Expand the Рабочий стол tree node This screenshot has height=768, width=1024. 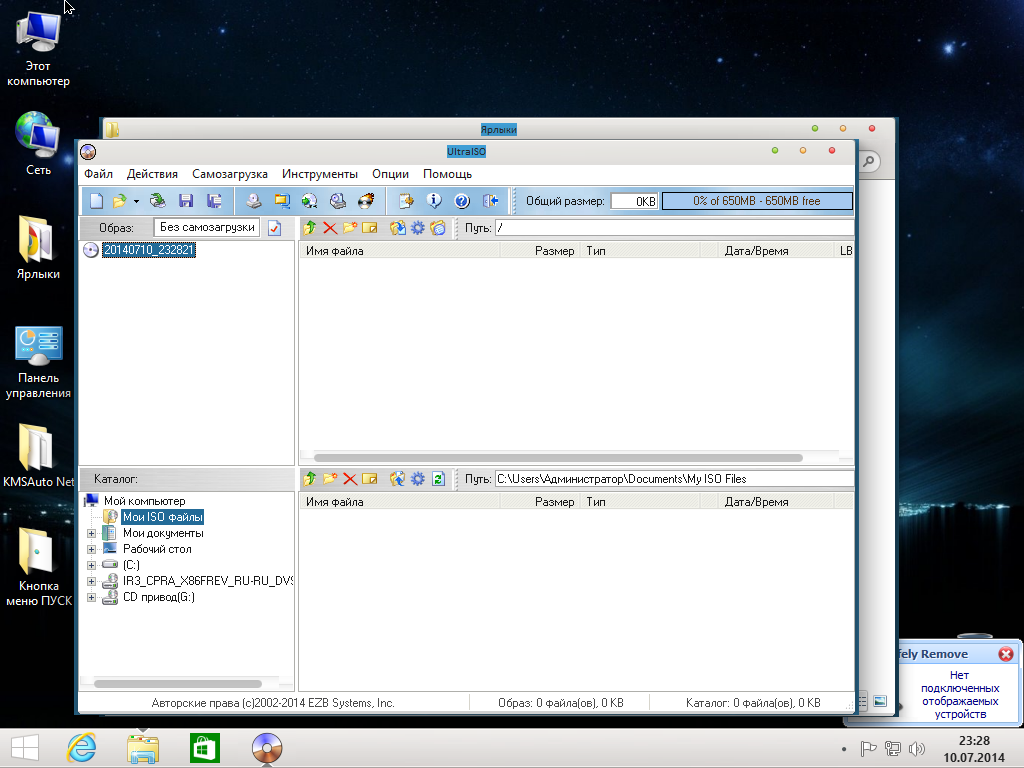(91, 549)
